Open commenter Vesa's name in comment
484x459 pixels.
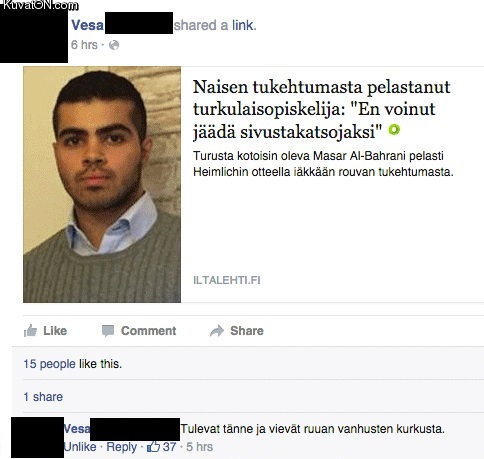(77, 429)
